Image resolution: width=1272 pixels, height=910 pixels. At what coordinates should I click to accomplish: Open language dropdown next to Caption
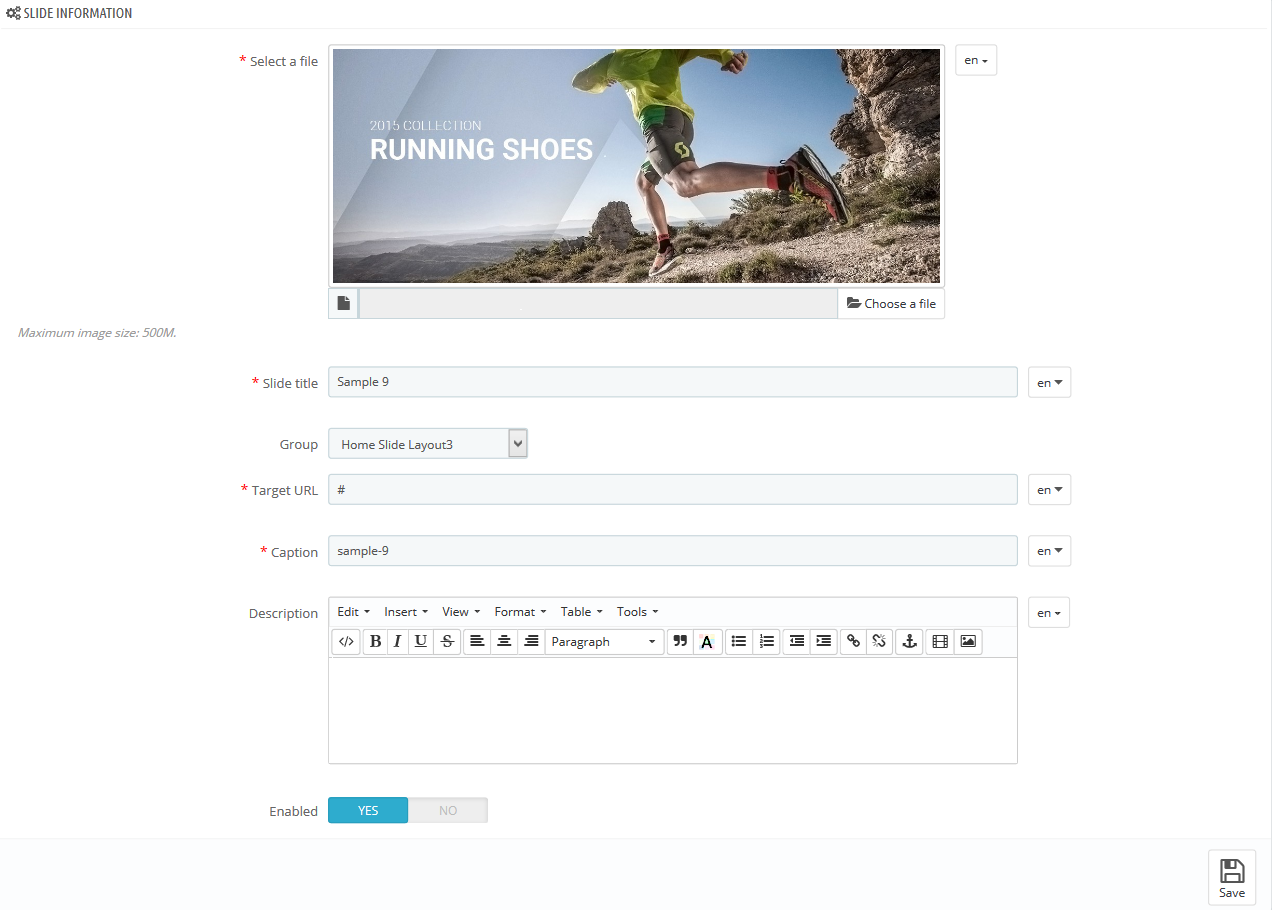click(1050, 551)
